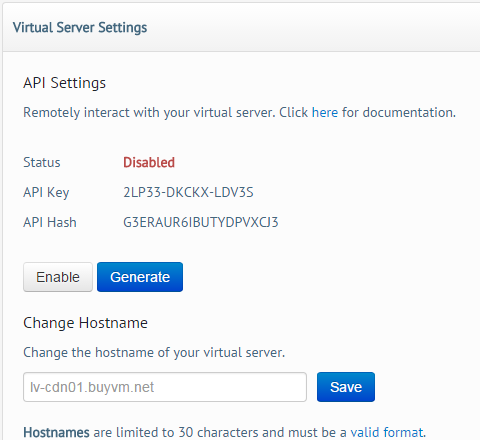The height and width of the screenshot is (440, 480).
Task: Click the API Key row label
Action: click(46, 192)
